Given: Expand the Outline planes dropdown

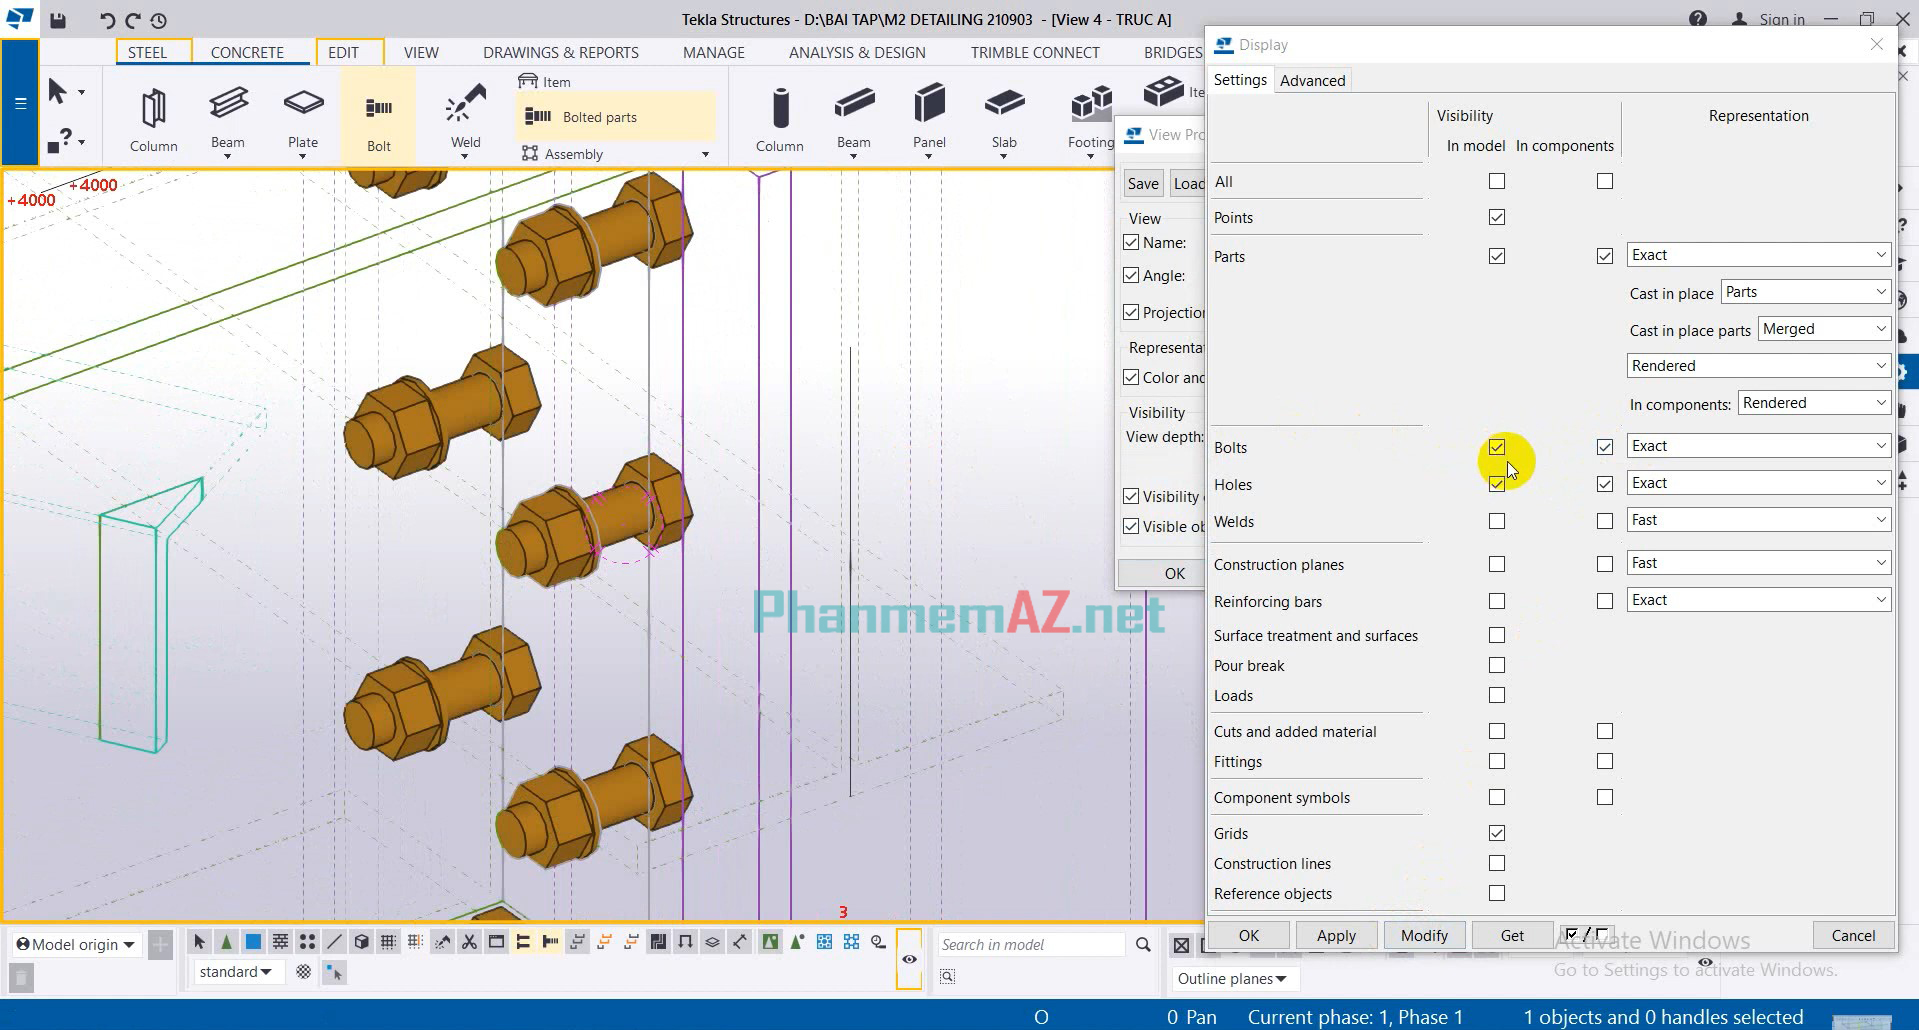Looking at the screenshot, I should (1234, 978).
